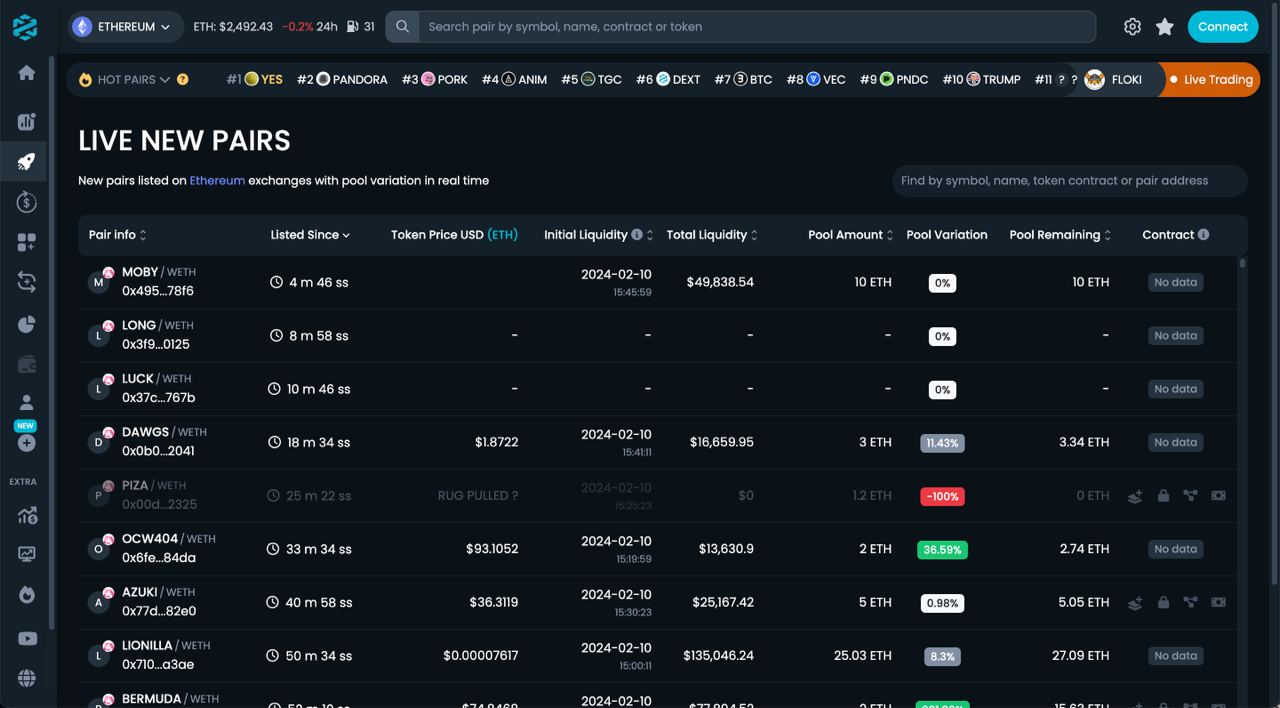
Task: Click the Find by symbol filter field
Action: pyautogui.click(x=1069, y=181)
